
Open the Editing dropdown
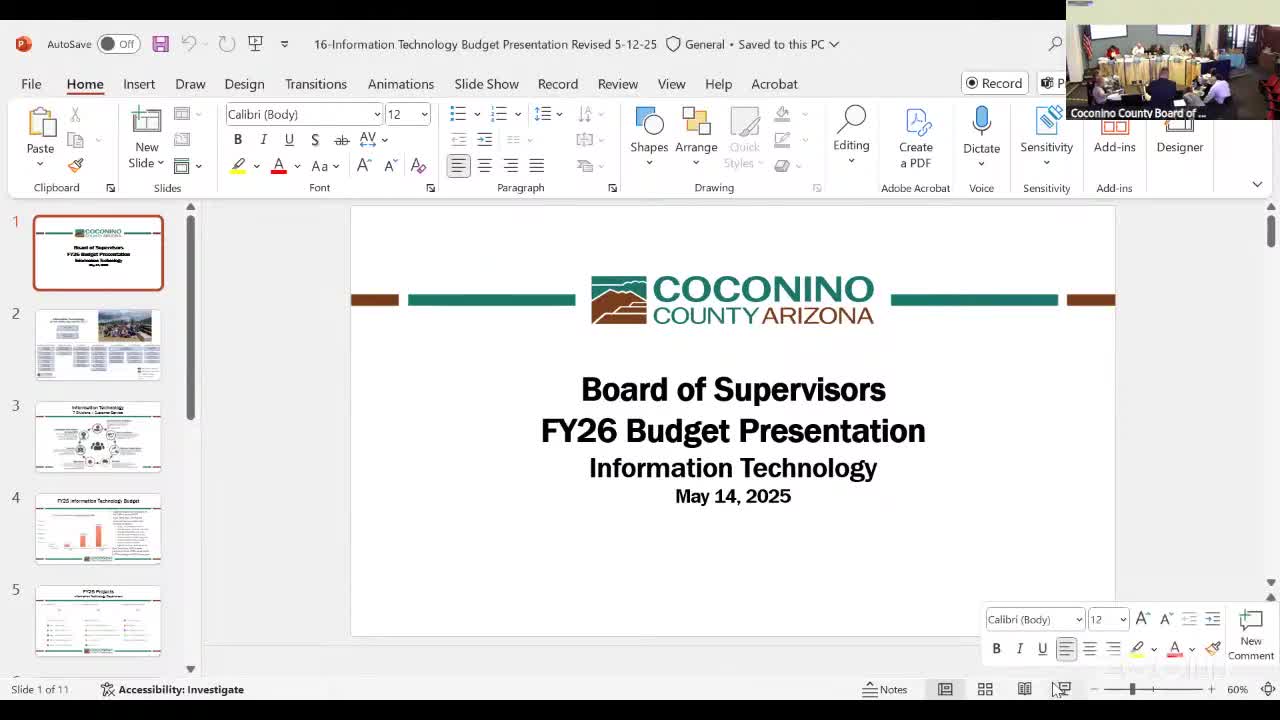(851, 134)
